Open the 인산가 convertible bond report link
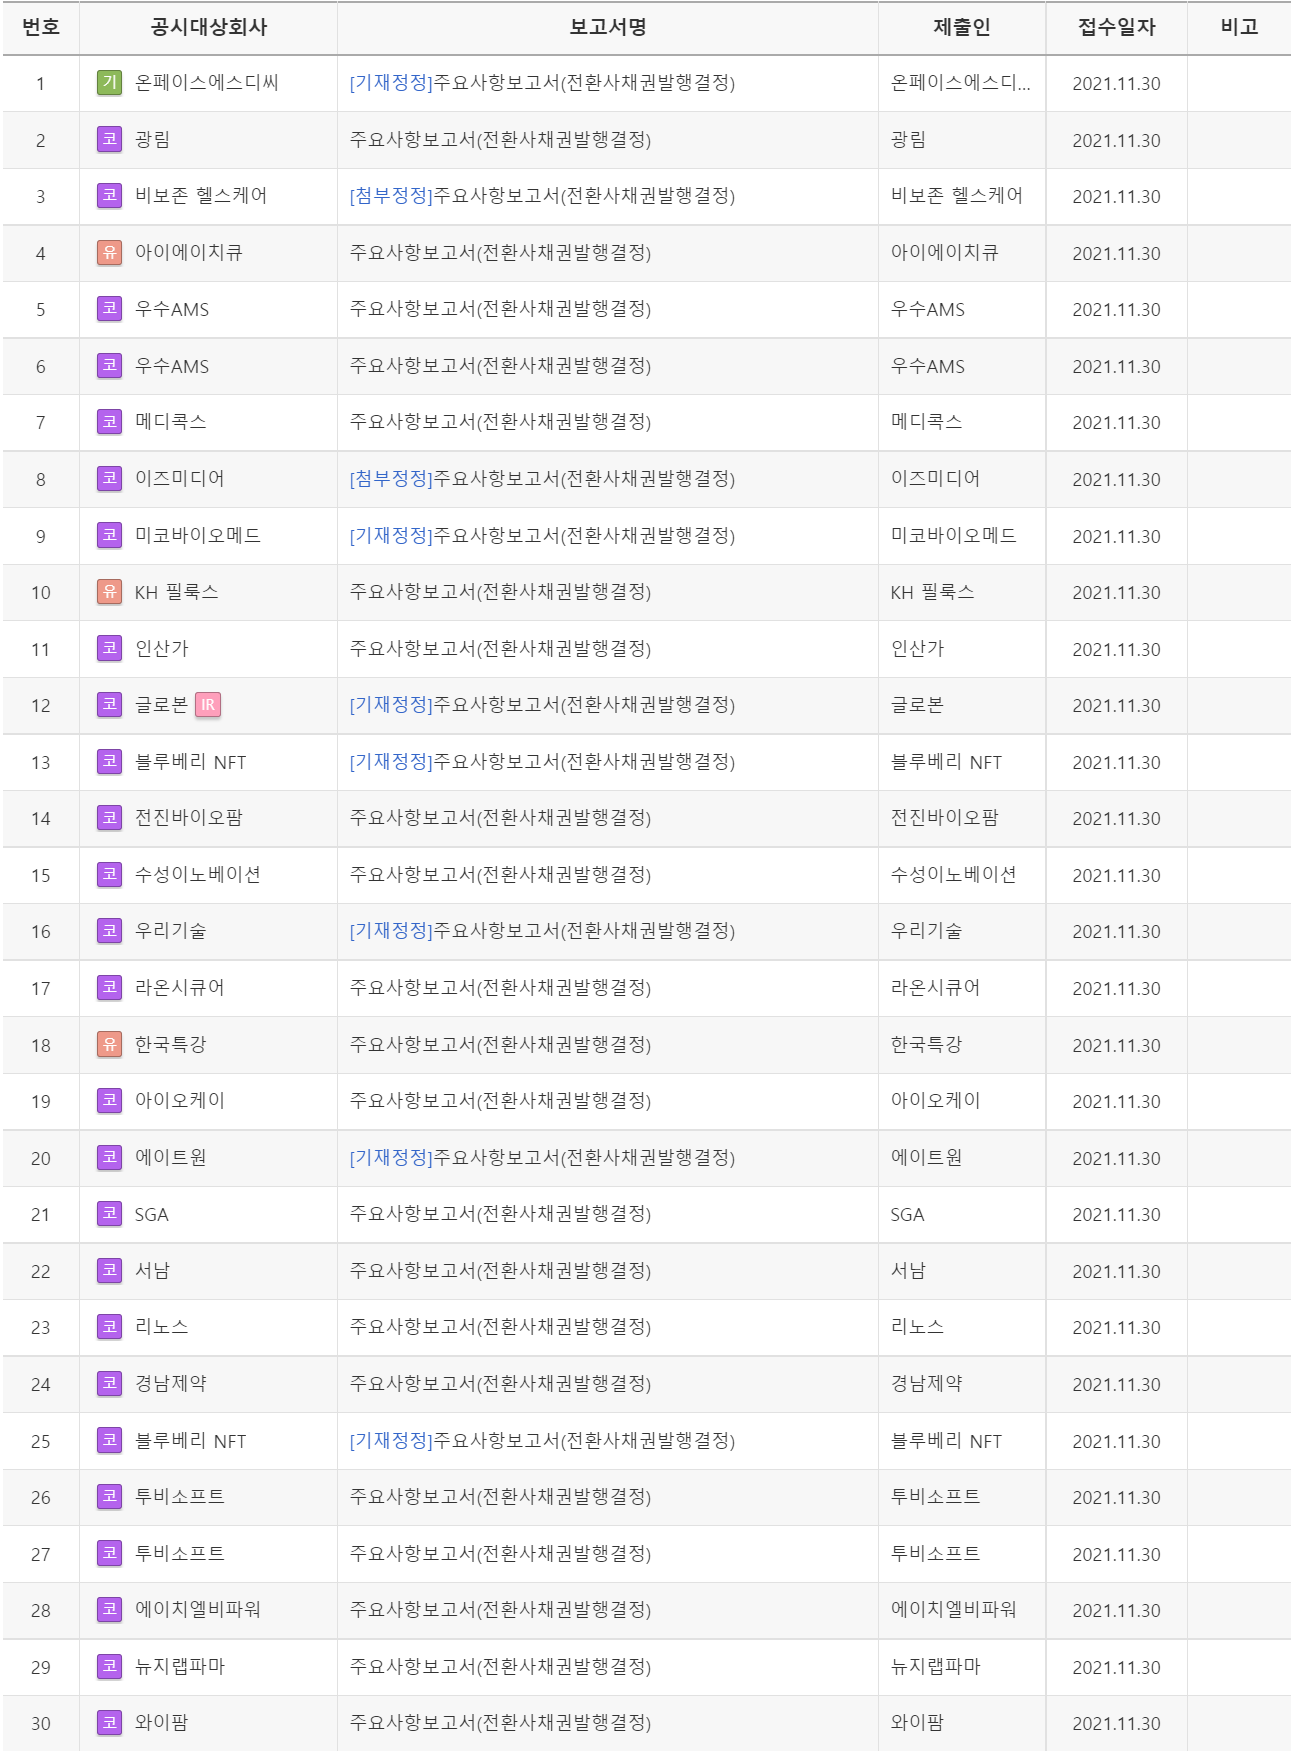 [500, 648]
